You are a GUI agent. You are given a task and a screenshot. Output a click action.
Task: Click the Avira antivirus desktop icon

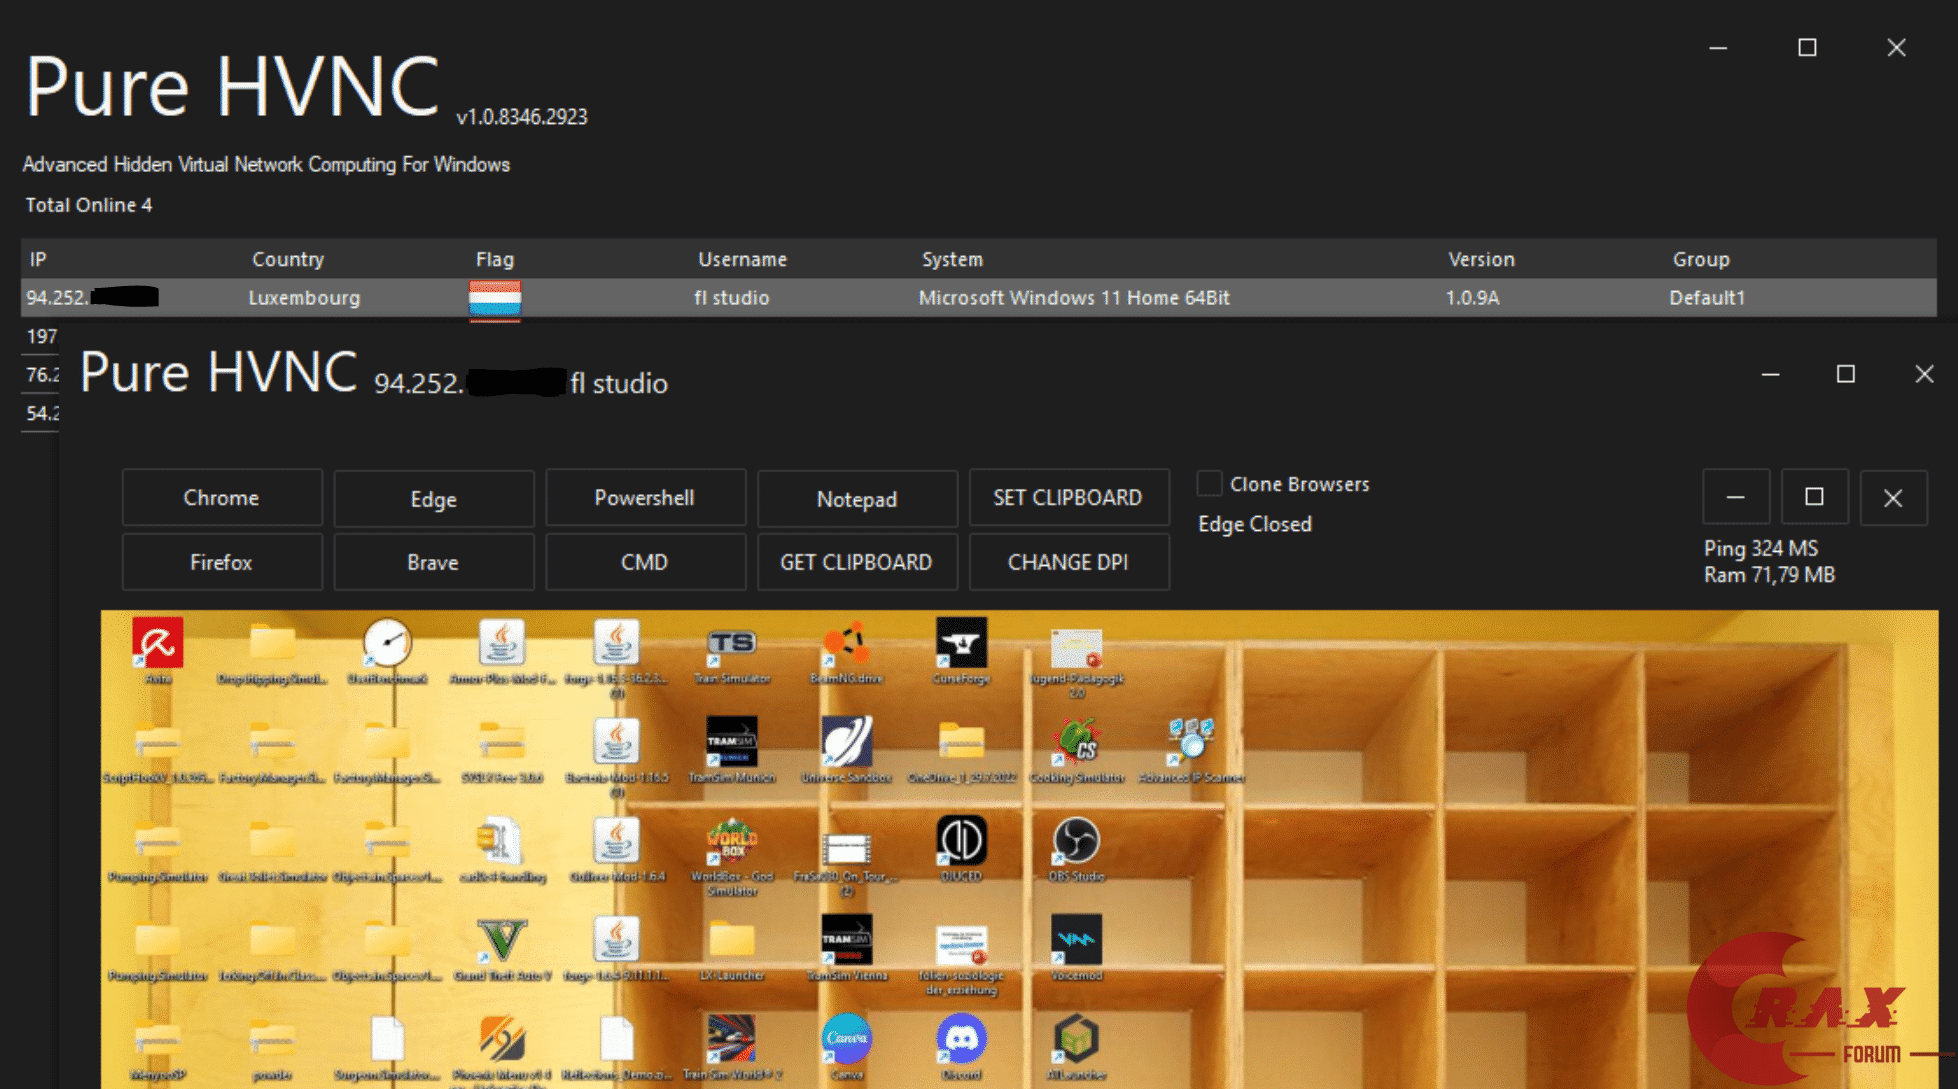click(157, 643)
